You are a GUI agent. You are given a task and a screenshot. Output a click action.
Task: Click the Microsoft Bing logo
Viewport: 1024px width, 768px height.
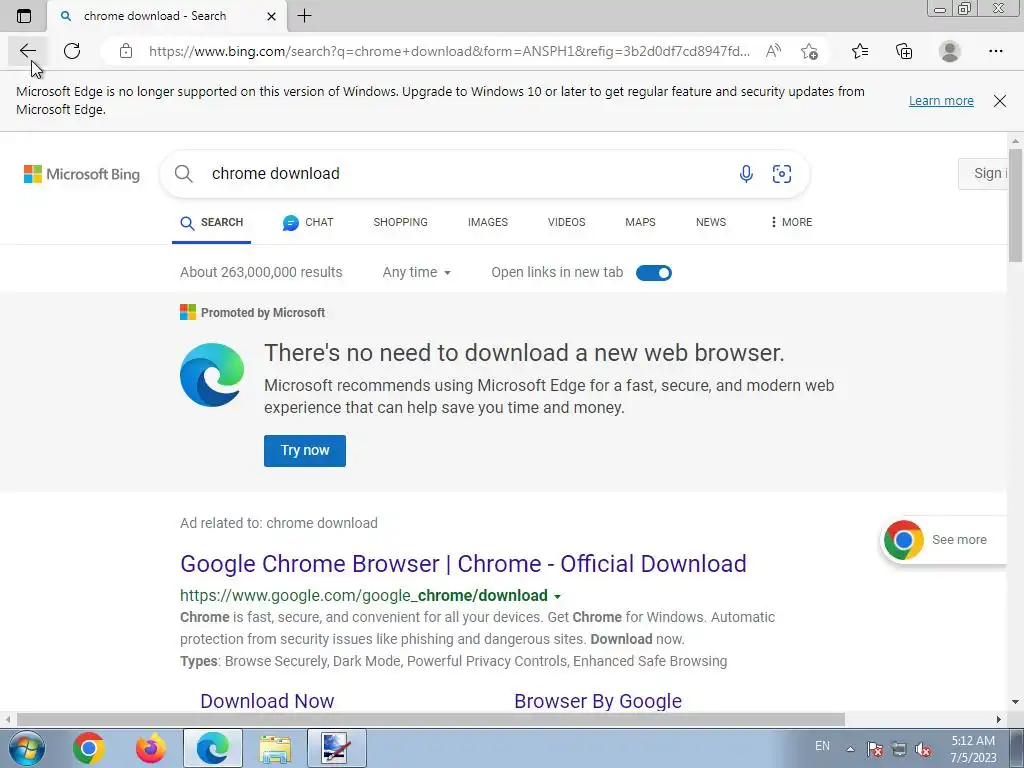pyautogui.click(x=82, y=174)
